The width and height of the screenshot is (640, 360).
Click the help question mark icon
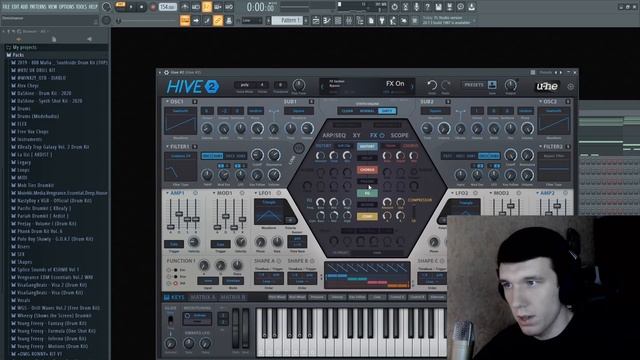(427, 7)
